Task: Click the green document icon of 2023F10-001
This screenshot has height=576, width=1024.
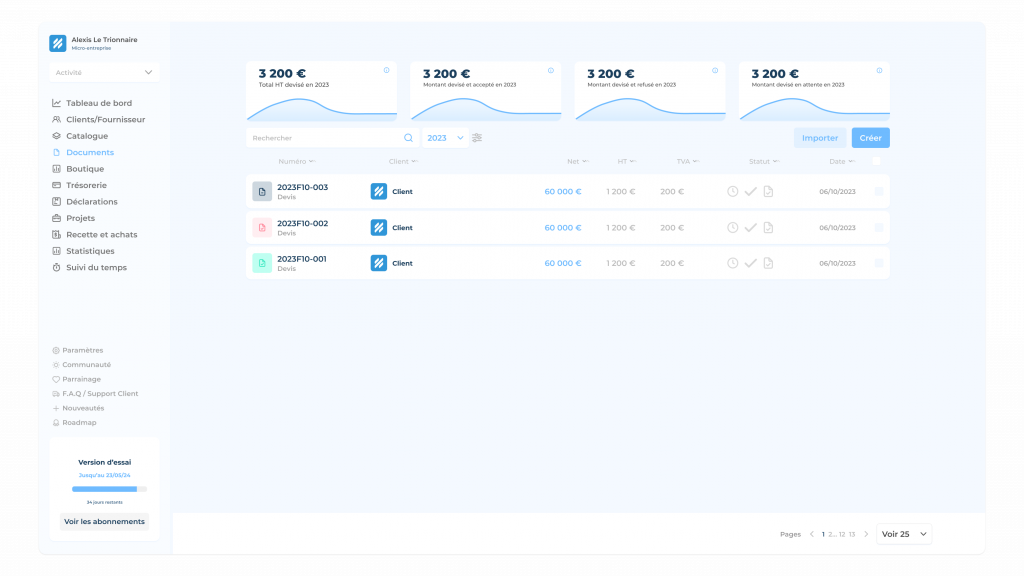Action: click(x=262, y=263)
